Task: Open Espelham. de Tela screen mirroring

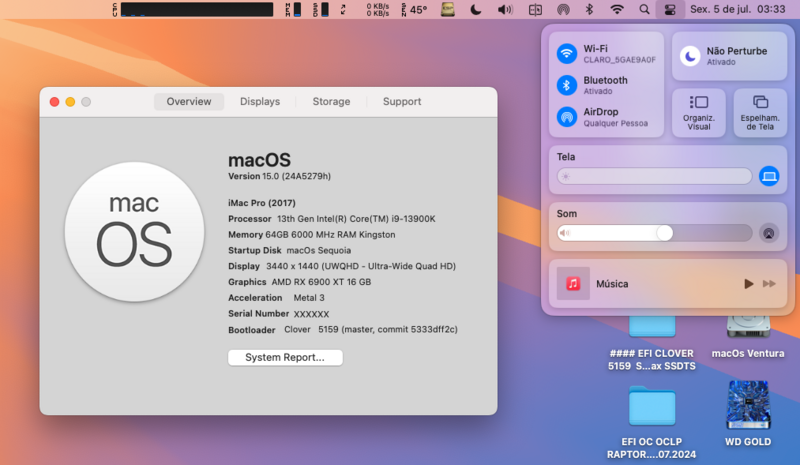Action: [760, 112]
